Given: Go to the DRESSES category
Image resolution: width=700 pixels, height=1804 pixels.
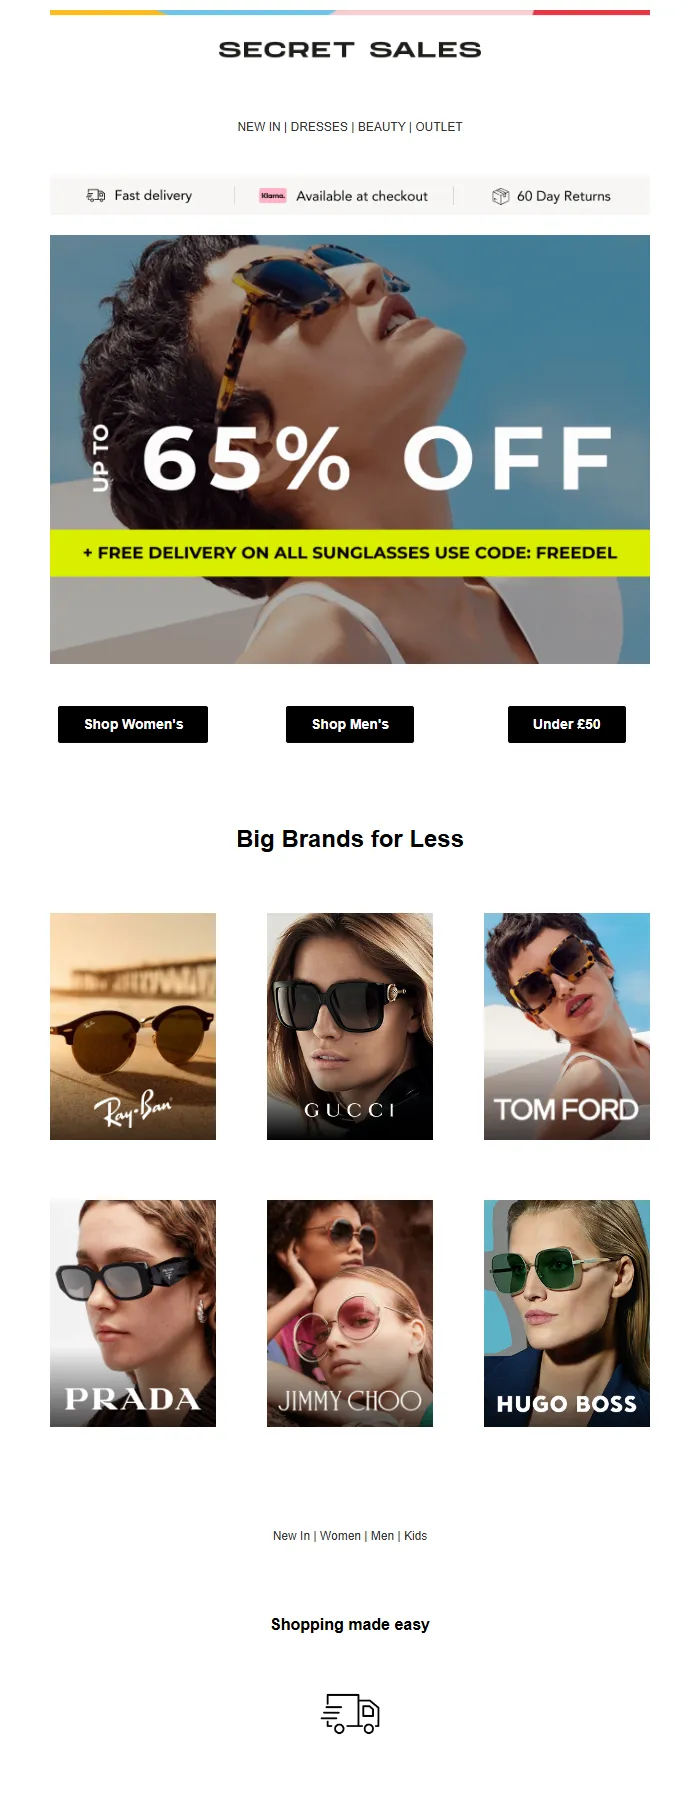Looking at the screenshot, I should (319, 127).
